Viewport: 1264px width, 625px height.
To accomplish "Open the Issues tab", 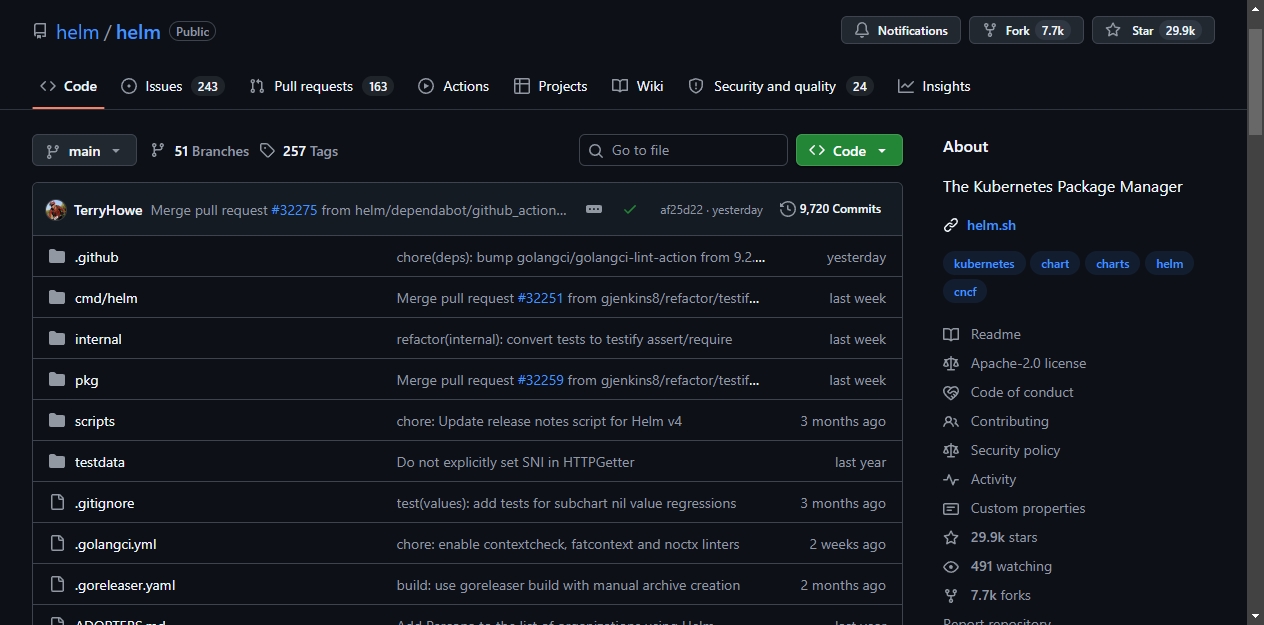I will pos(172,86).
